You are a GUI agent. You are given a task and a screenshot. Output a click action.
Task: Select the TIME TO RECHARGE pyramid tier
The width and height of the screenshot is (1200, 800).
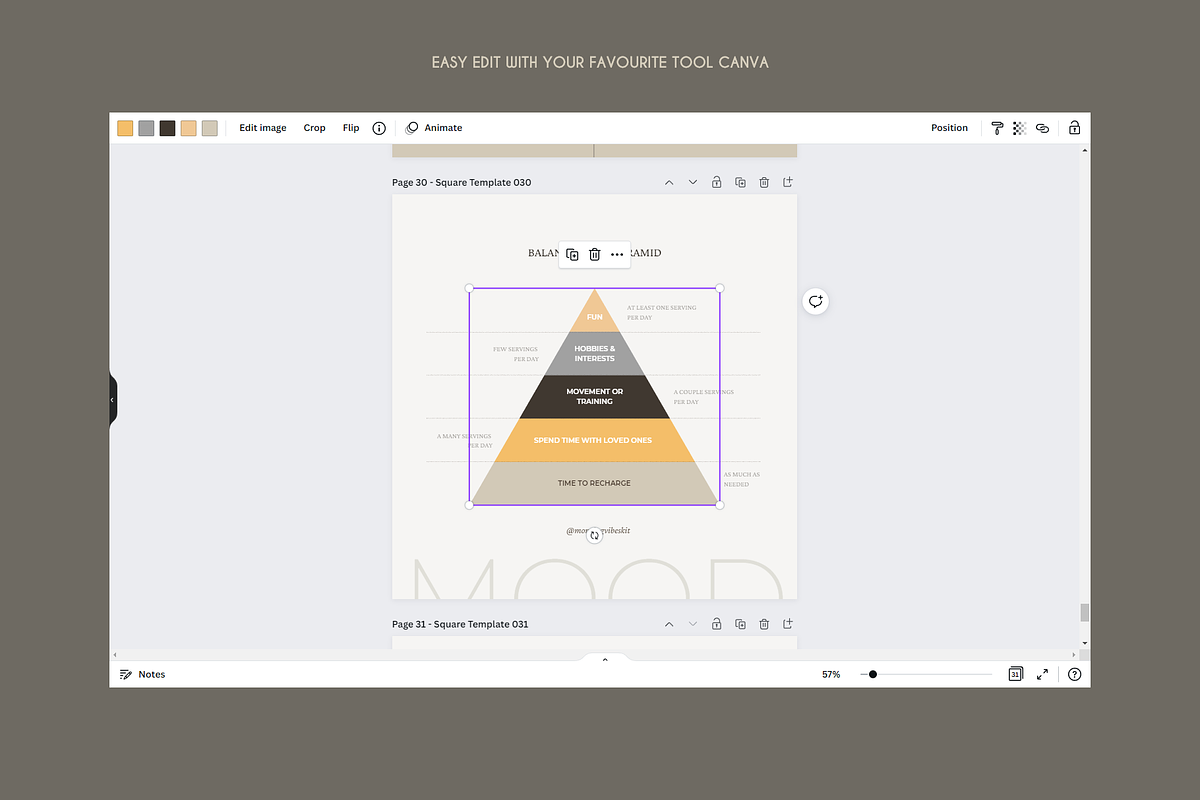pos(594,483)
